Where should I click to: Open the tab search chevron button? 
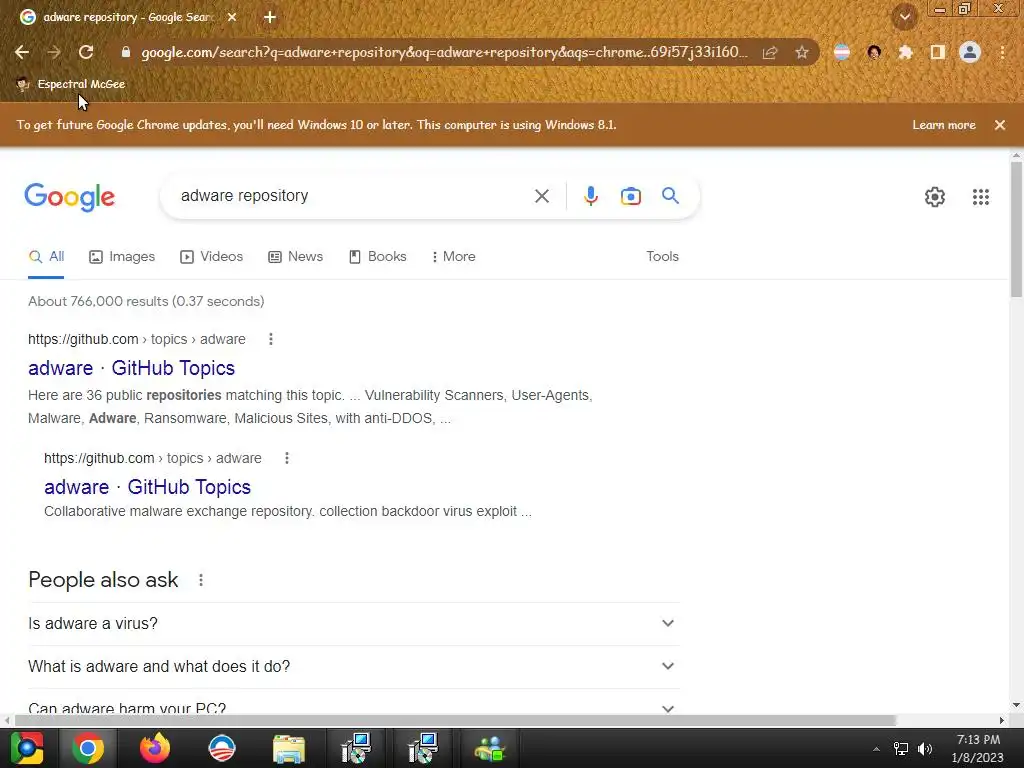coord(905,17)
